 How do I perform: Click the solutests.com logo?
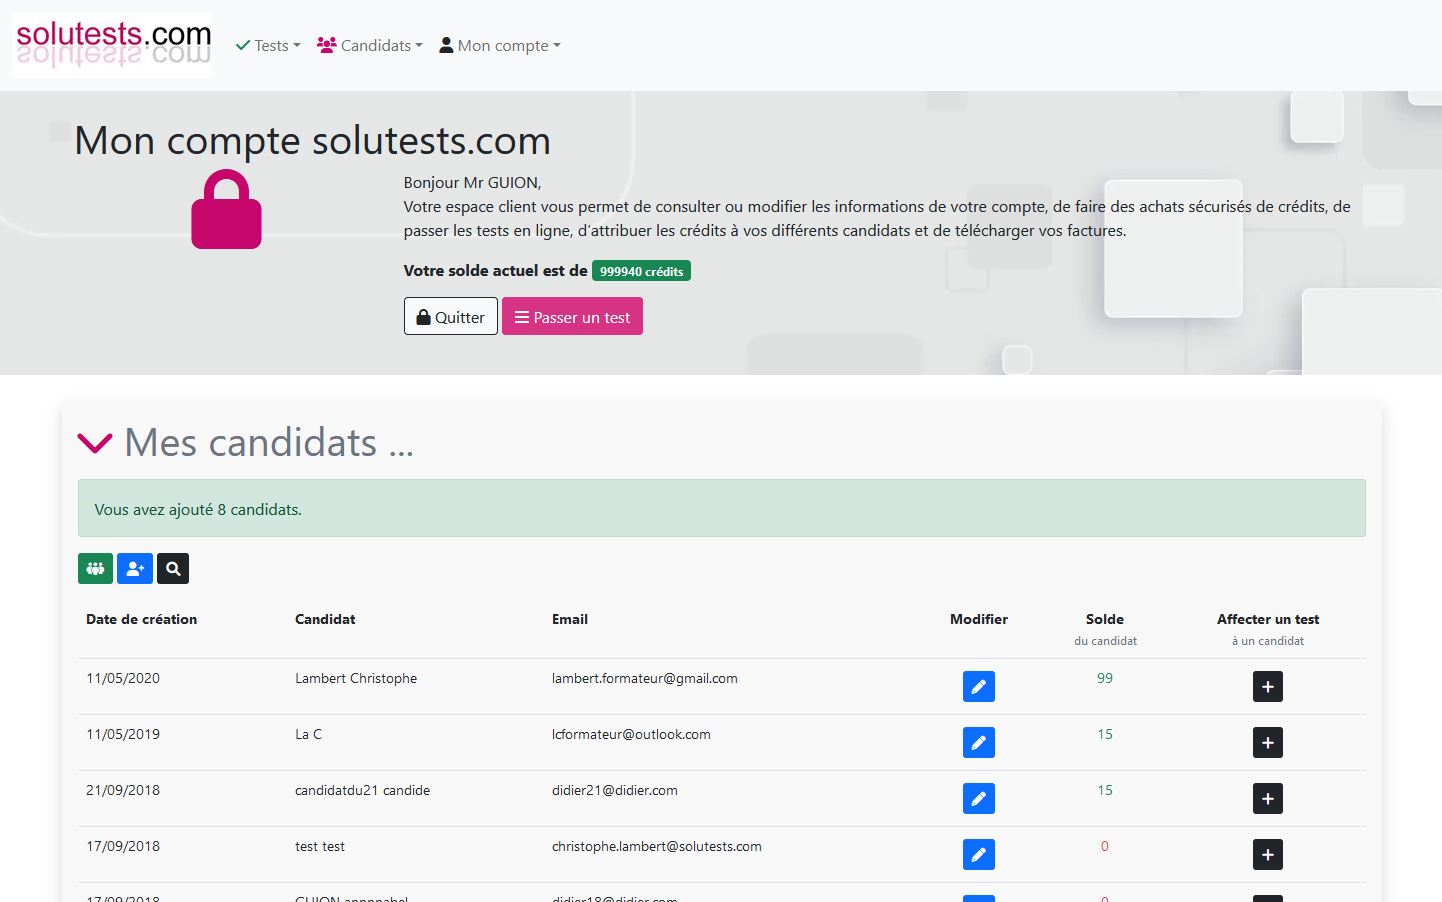(112, 45)
